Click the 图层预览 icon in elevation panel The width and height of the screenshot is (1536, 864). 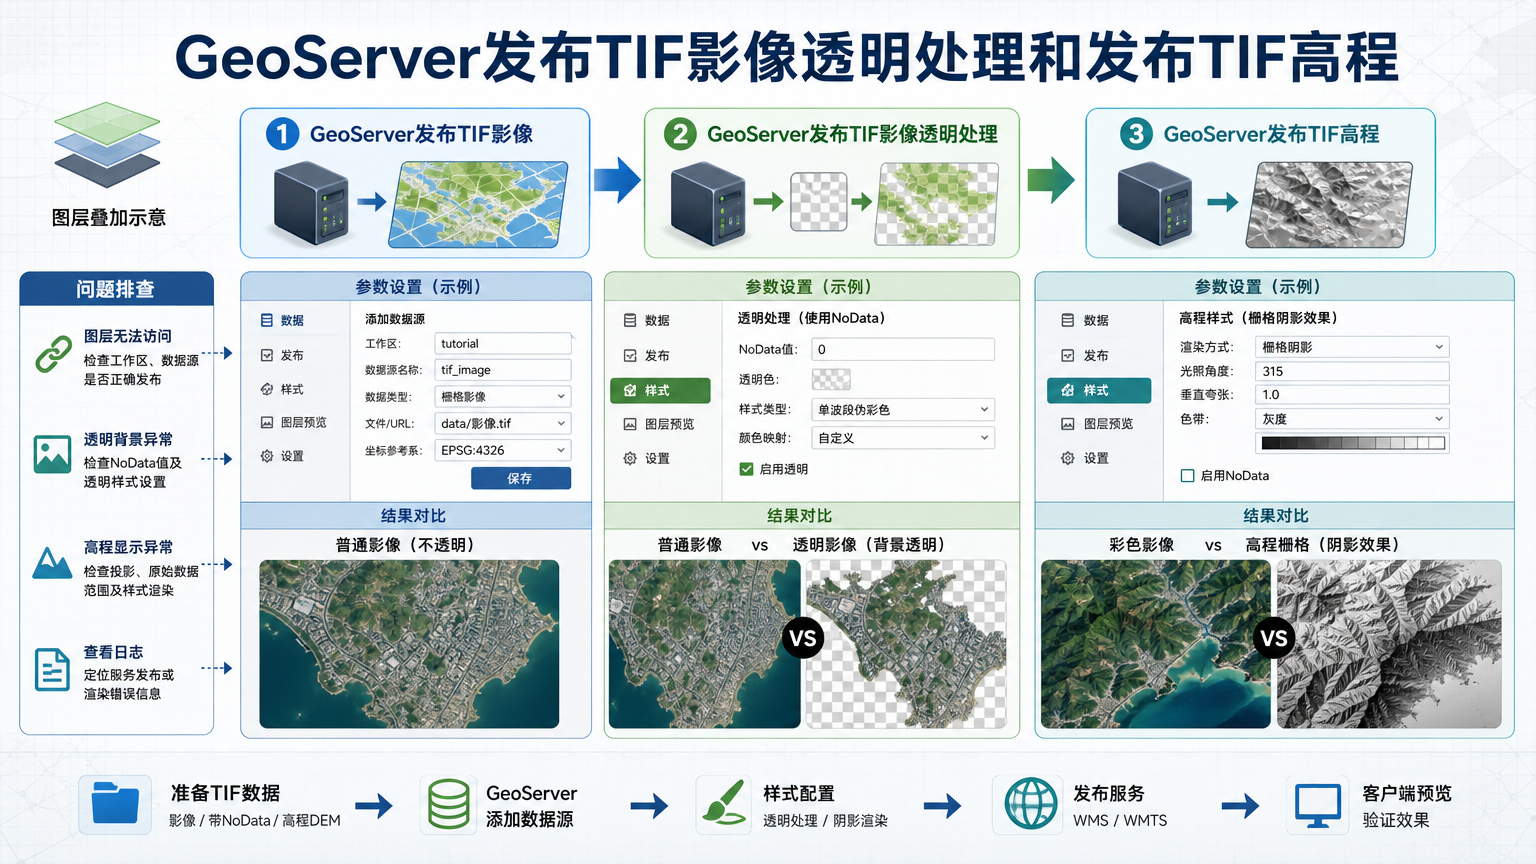pyautogui.click(x=1067, y=424)
